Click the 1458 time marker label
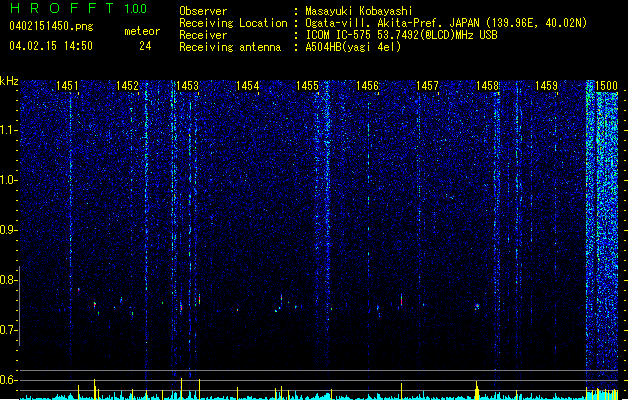Screen dimensions: 629x400 [x=487, y=86]
